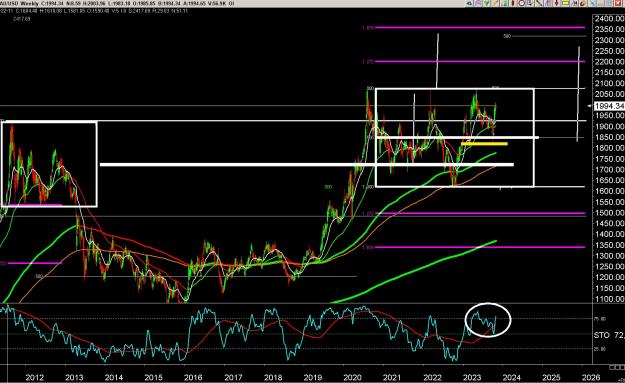Click the green-red bars toolbar icon
Screen dimensions: 625x383
pos(504,3)
